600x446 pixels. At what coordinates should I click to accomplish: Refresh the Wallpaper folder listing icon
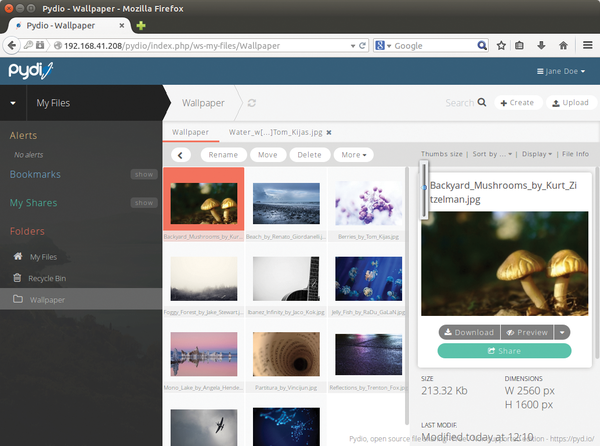click(251, 103)
